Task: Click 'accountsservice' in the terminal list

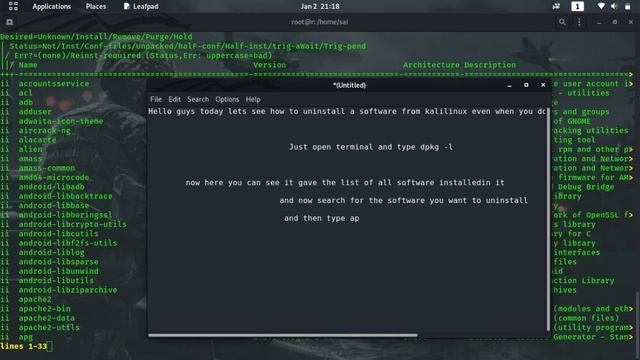Action: tap(53, 84)
